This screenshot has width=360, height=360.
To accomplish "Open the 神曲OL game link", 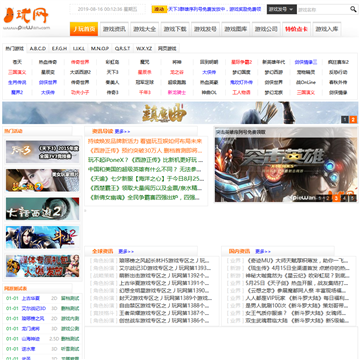I will tap(209, 92).
